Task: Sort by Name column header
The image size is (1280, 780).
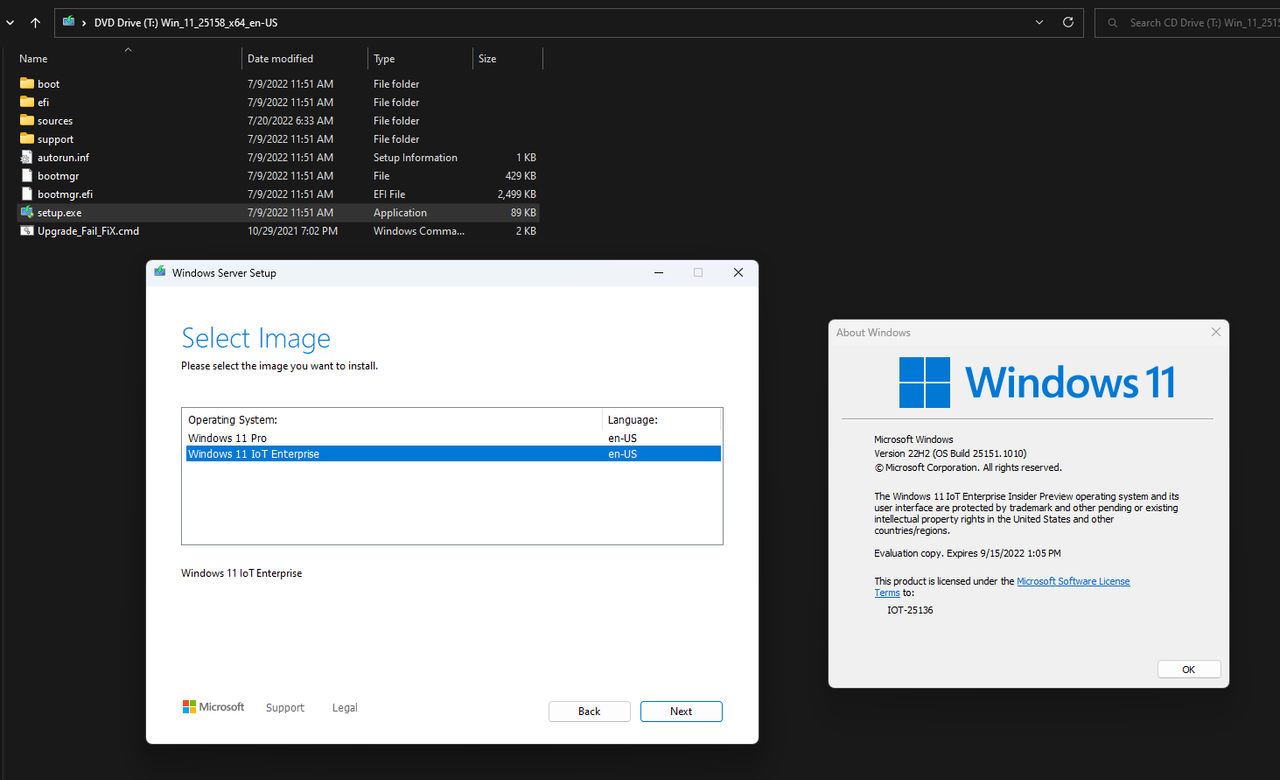Action: [x=33, y=59]
